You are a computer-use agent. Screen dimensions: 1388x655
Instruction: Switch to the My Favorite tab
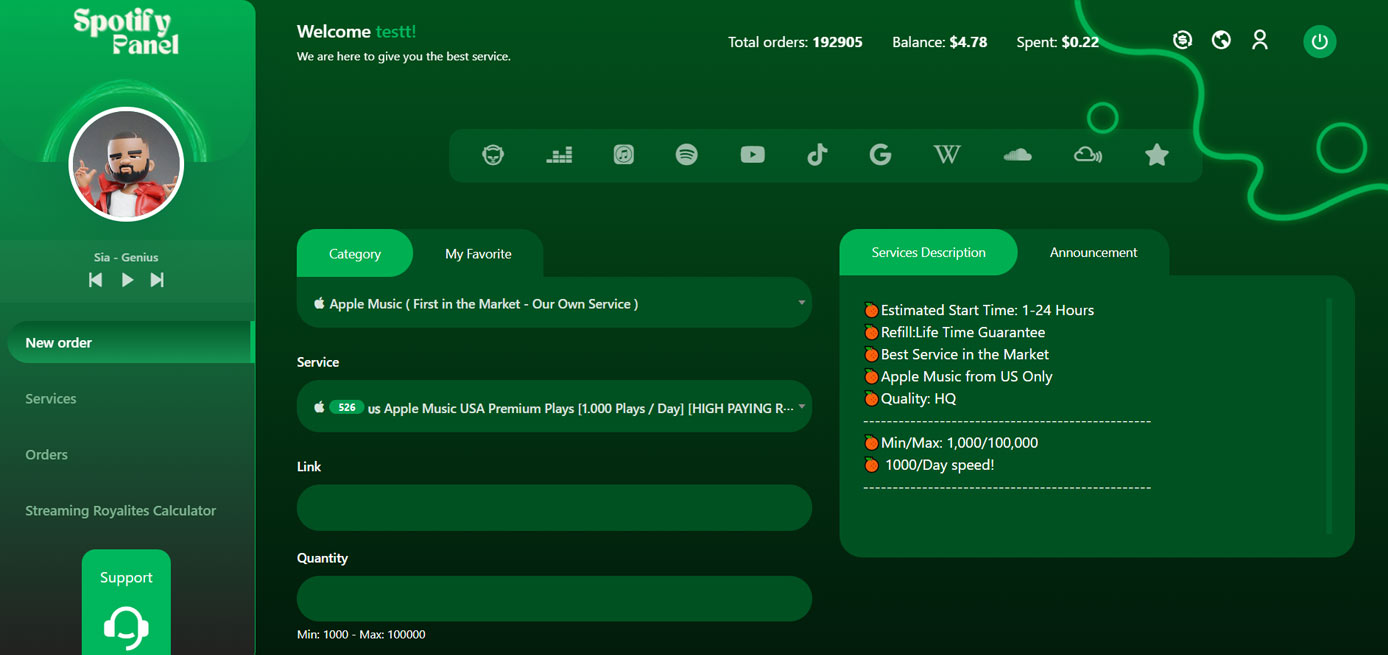[478, 254]
